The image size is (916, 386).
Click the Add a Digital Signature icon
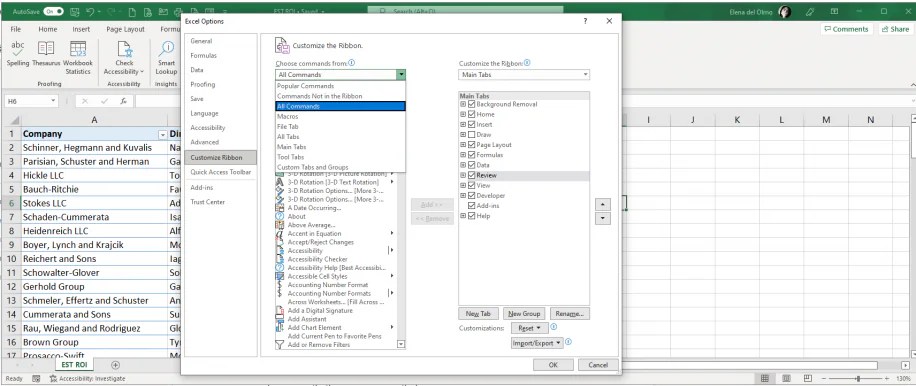pyautogui.click(x=279, y=311)
